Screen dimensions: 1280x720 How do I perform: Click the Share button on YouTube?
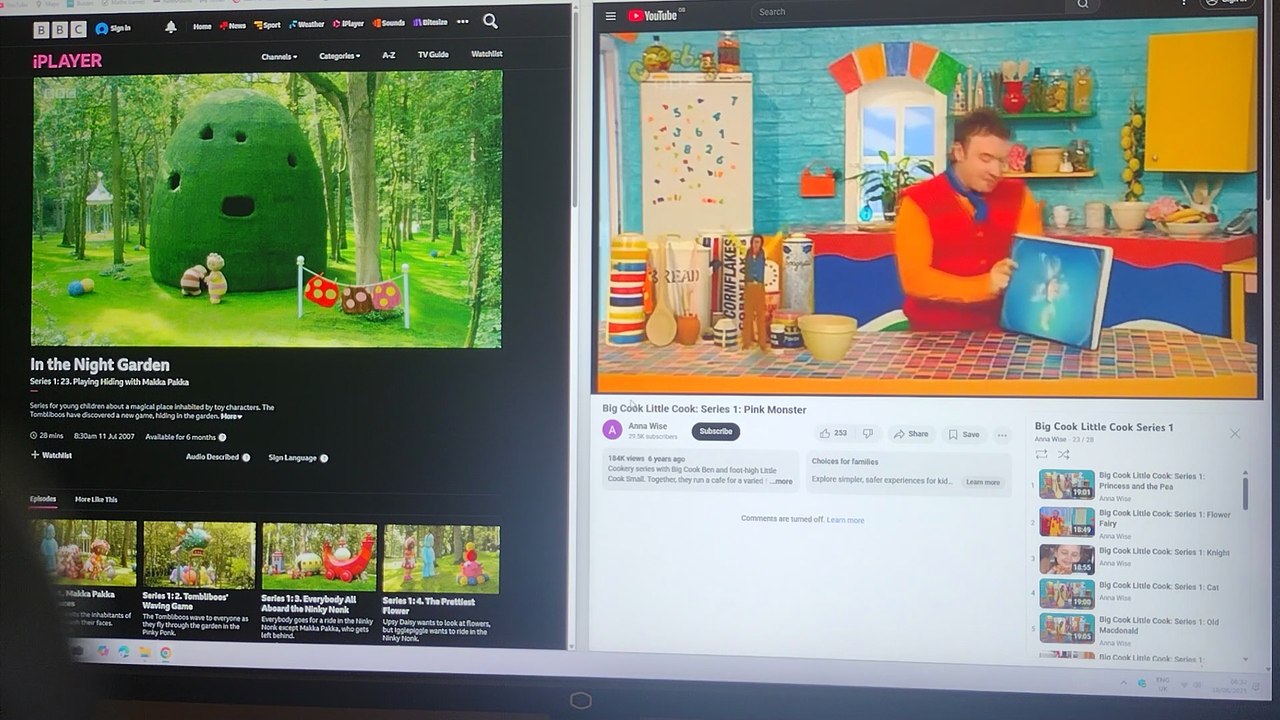911,434
